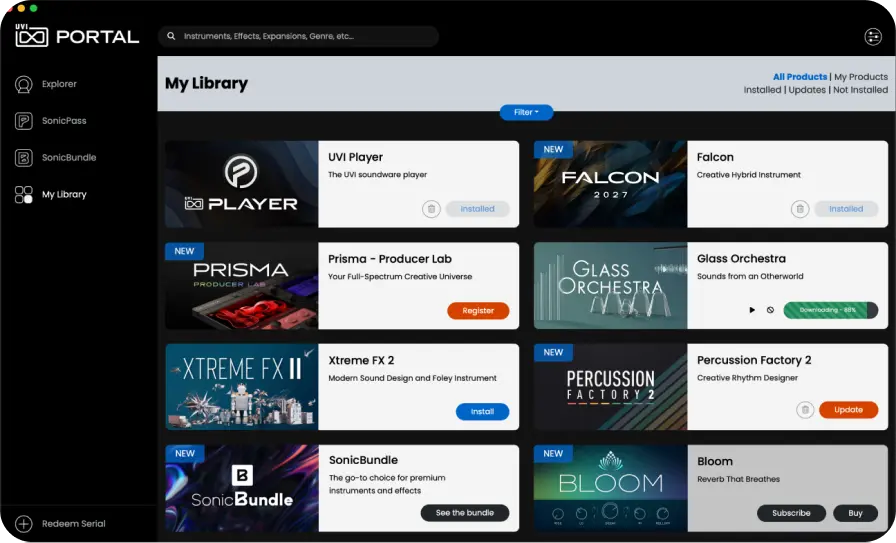Cancel the Glass Orchestra download
Viewport: 896px width, 543px height.
pos(770,310)
